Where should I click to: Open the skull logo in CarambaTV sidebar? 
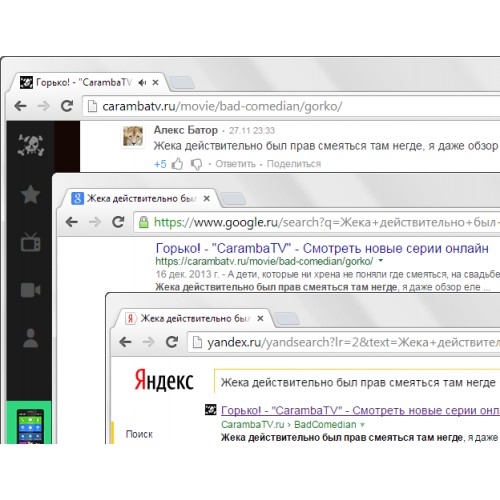click(x=31, y=145)
